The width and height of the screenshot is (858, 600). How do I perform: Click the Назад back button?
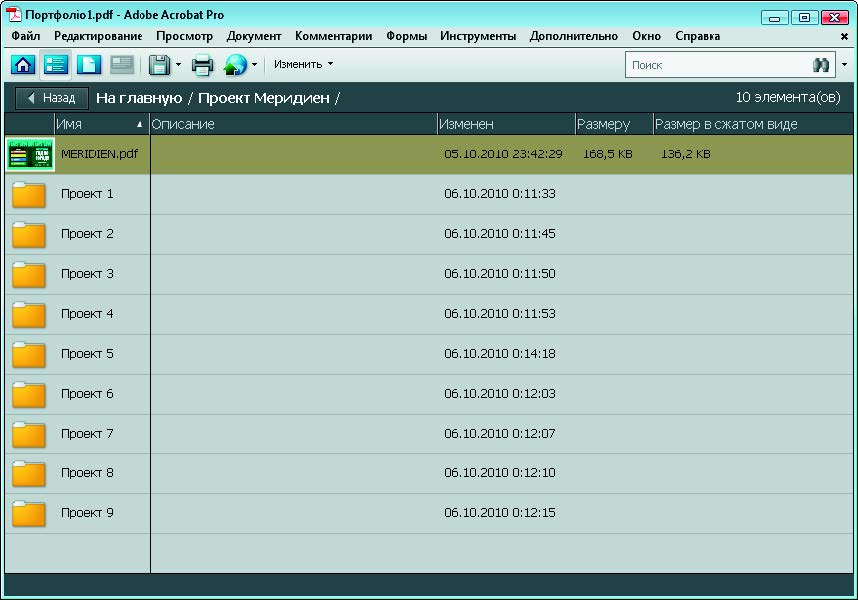[x=52, y=98]
